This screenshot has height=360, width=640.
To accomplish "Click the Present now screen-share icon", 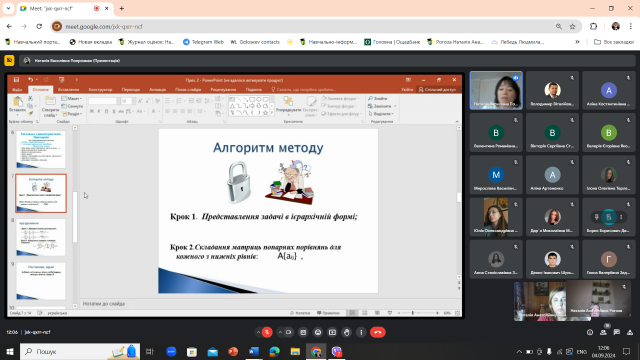I will click(332, 332).
